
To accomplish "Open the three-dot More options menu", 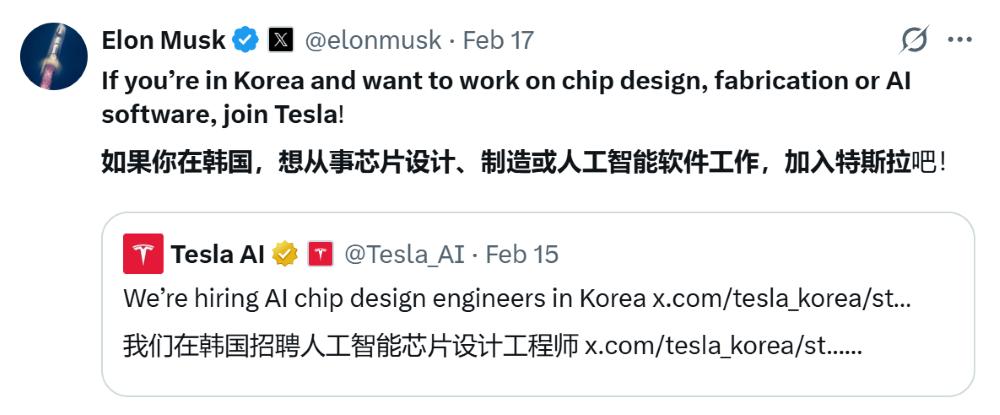I will [959, 40].
